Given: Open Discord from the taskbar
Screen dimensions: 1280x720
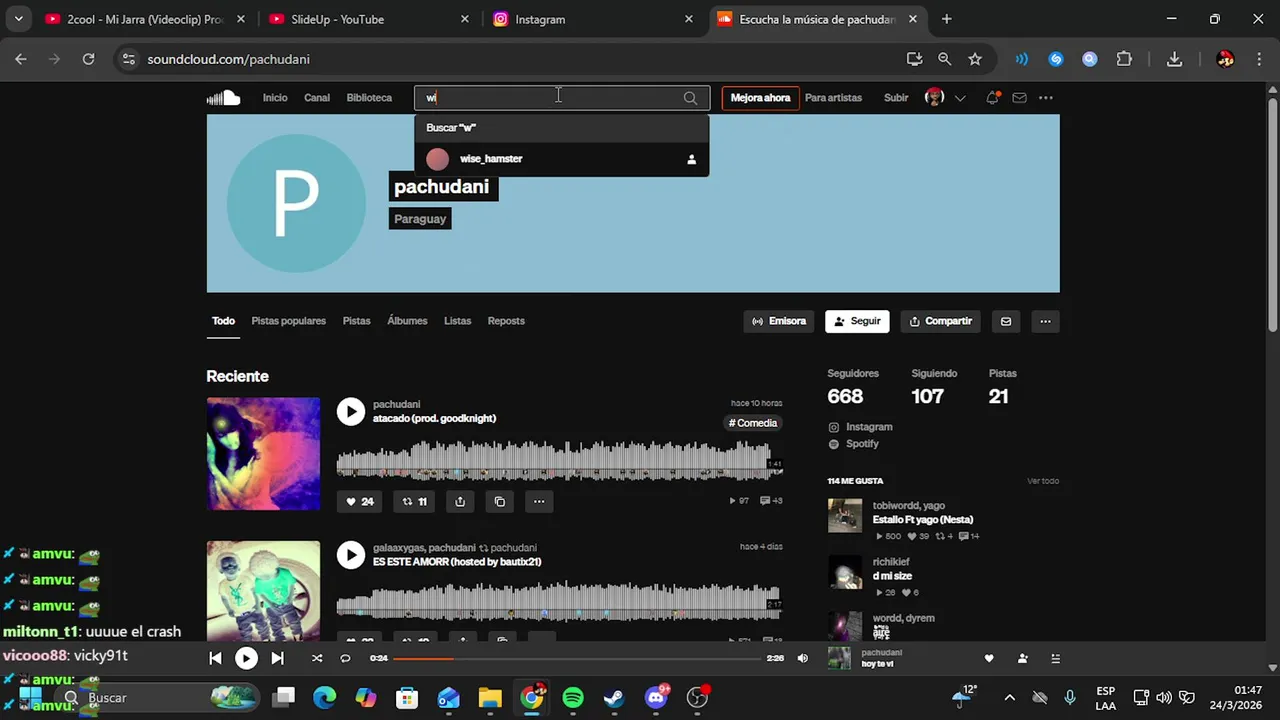Looking at the screenshot, I should (x=657, y=697).
